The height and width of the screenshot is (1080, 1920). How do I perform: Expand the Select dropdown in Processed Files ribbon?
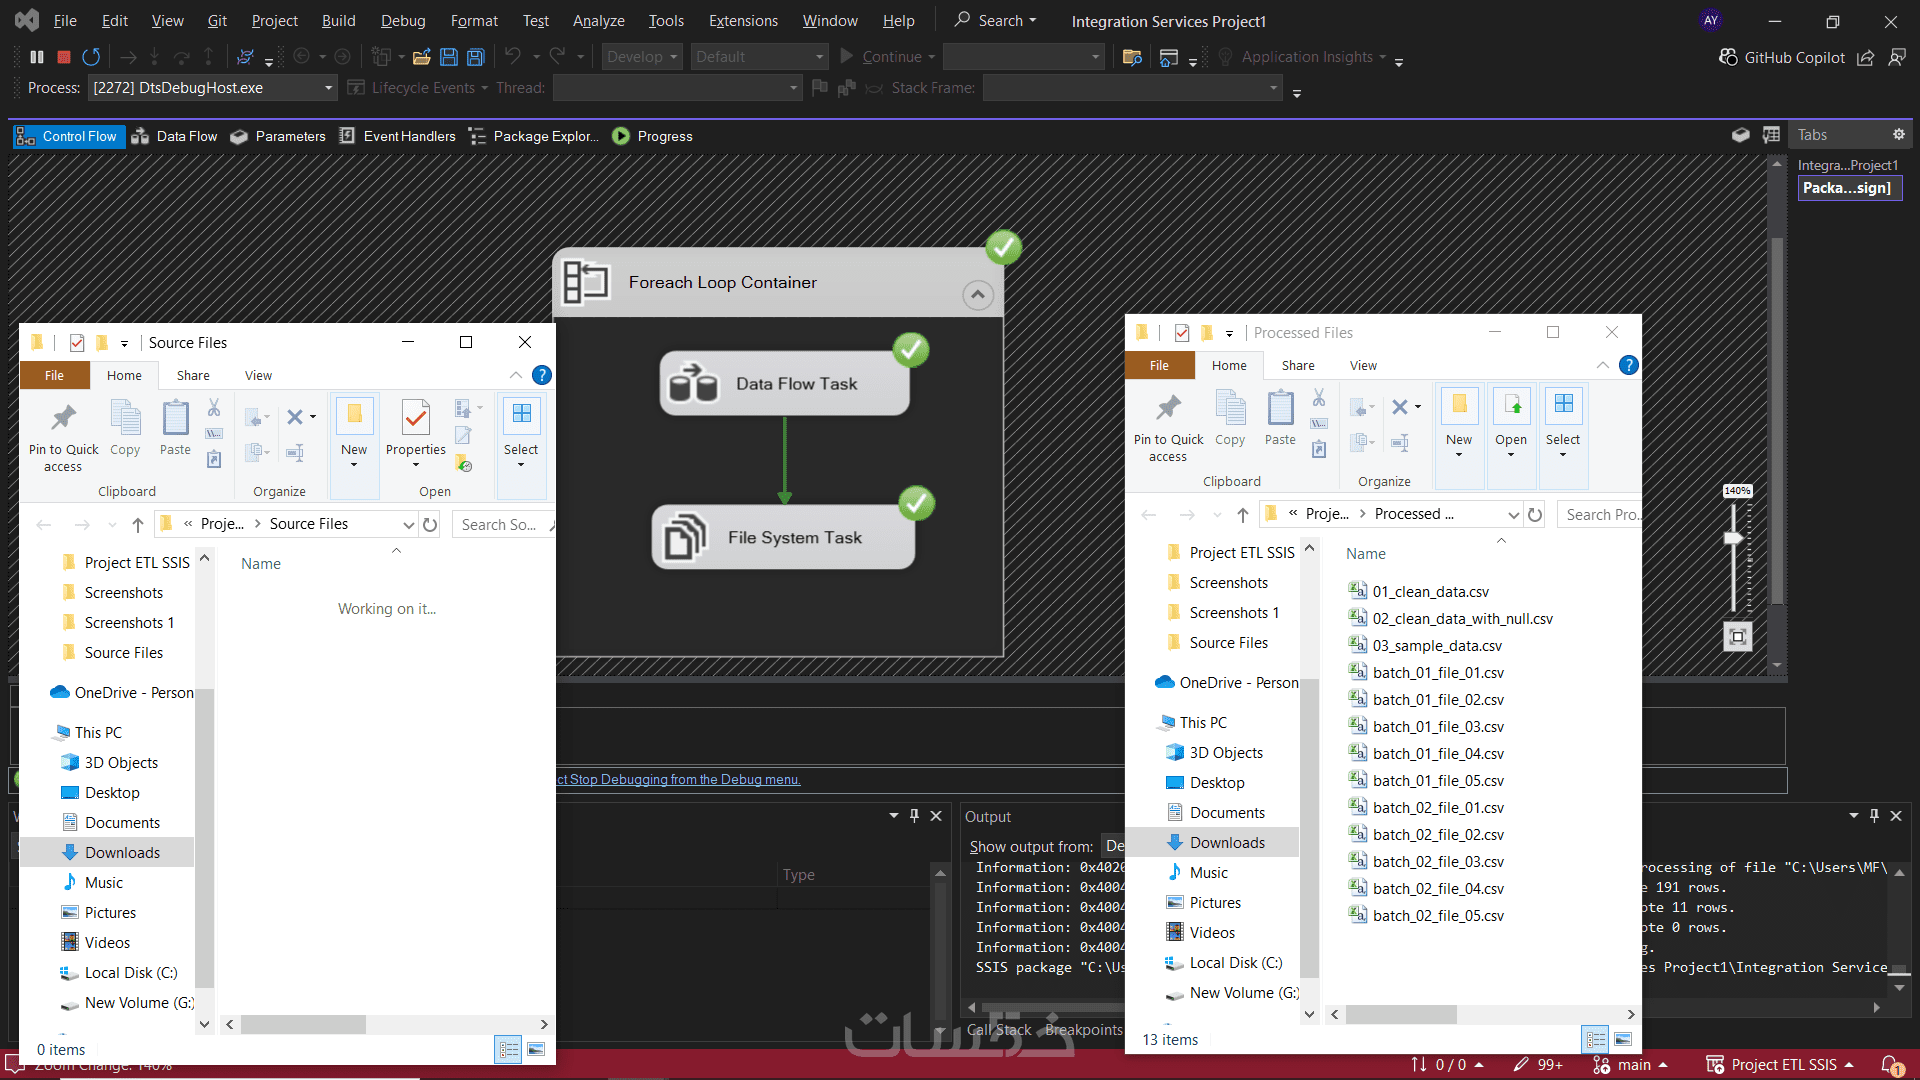click(x=1562, y=455)
